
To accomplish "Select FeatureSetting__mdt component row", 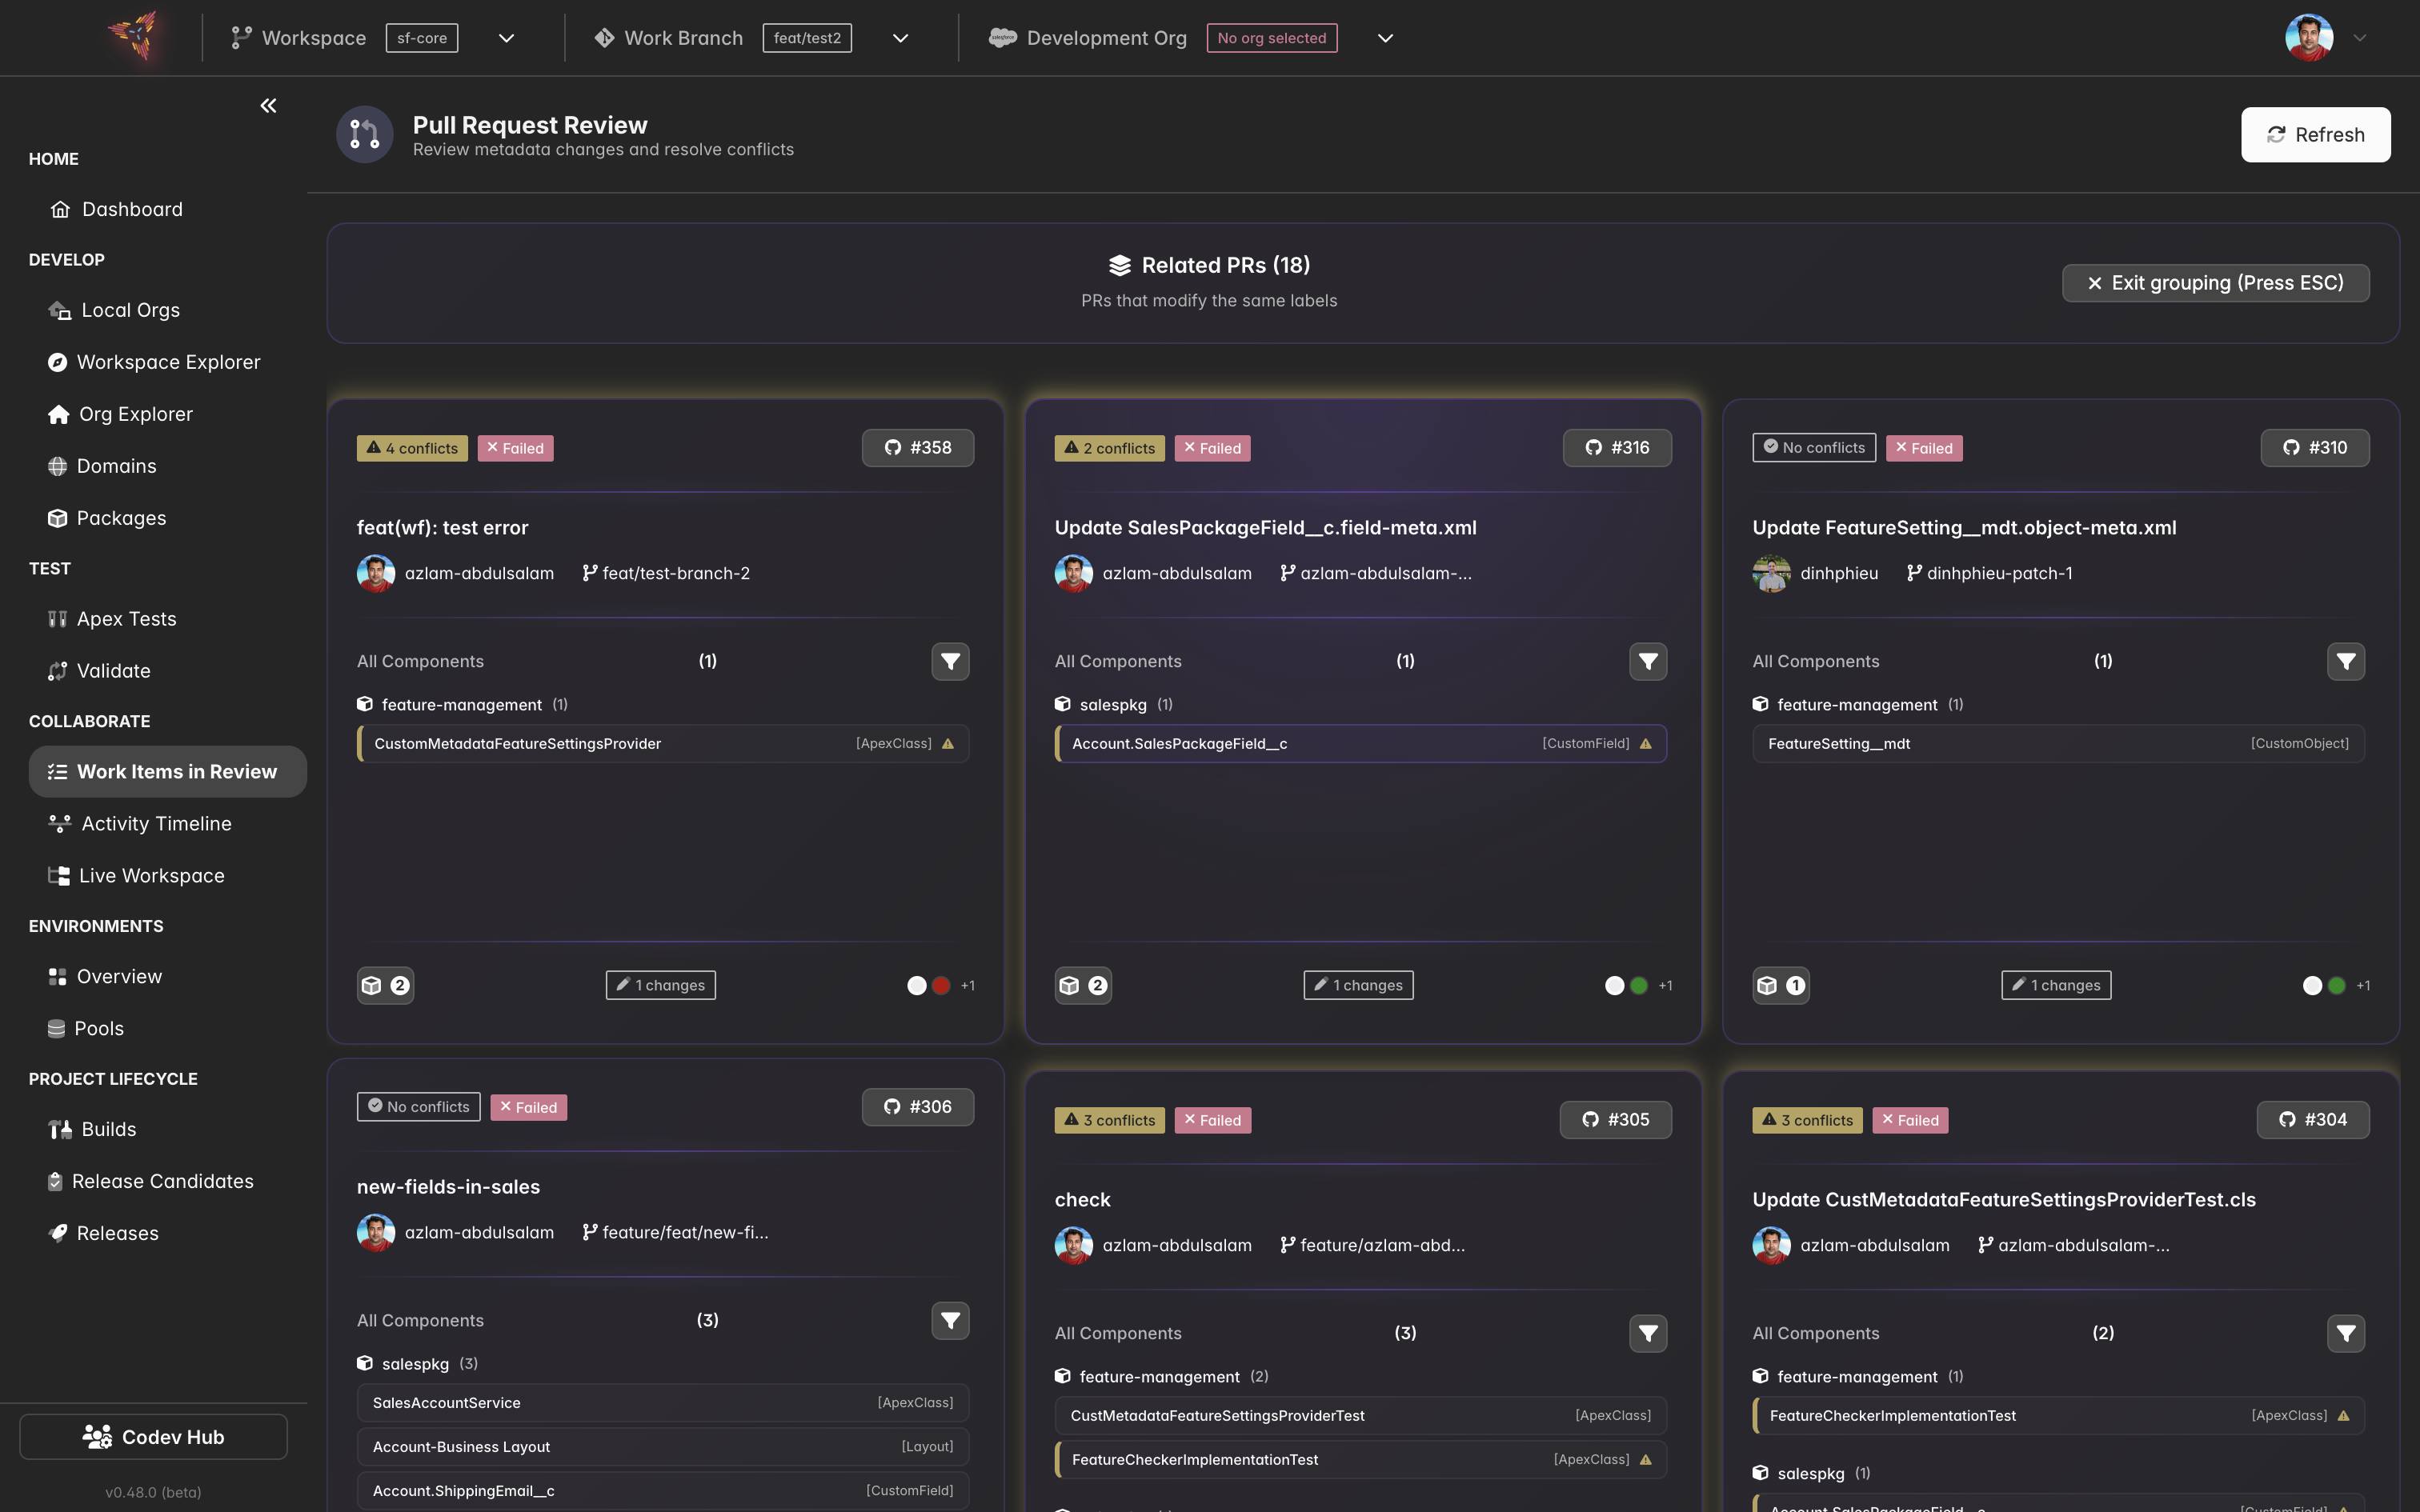I will 2058,744.
